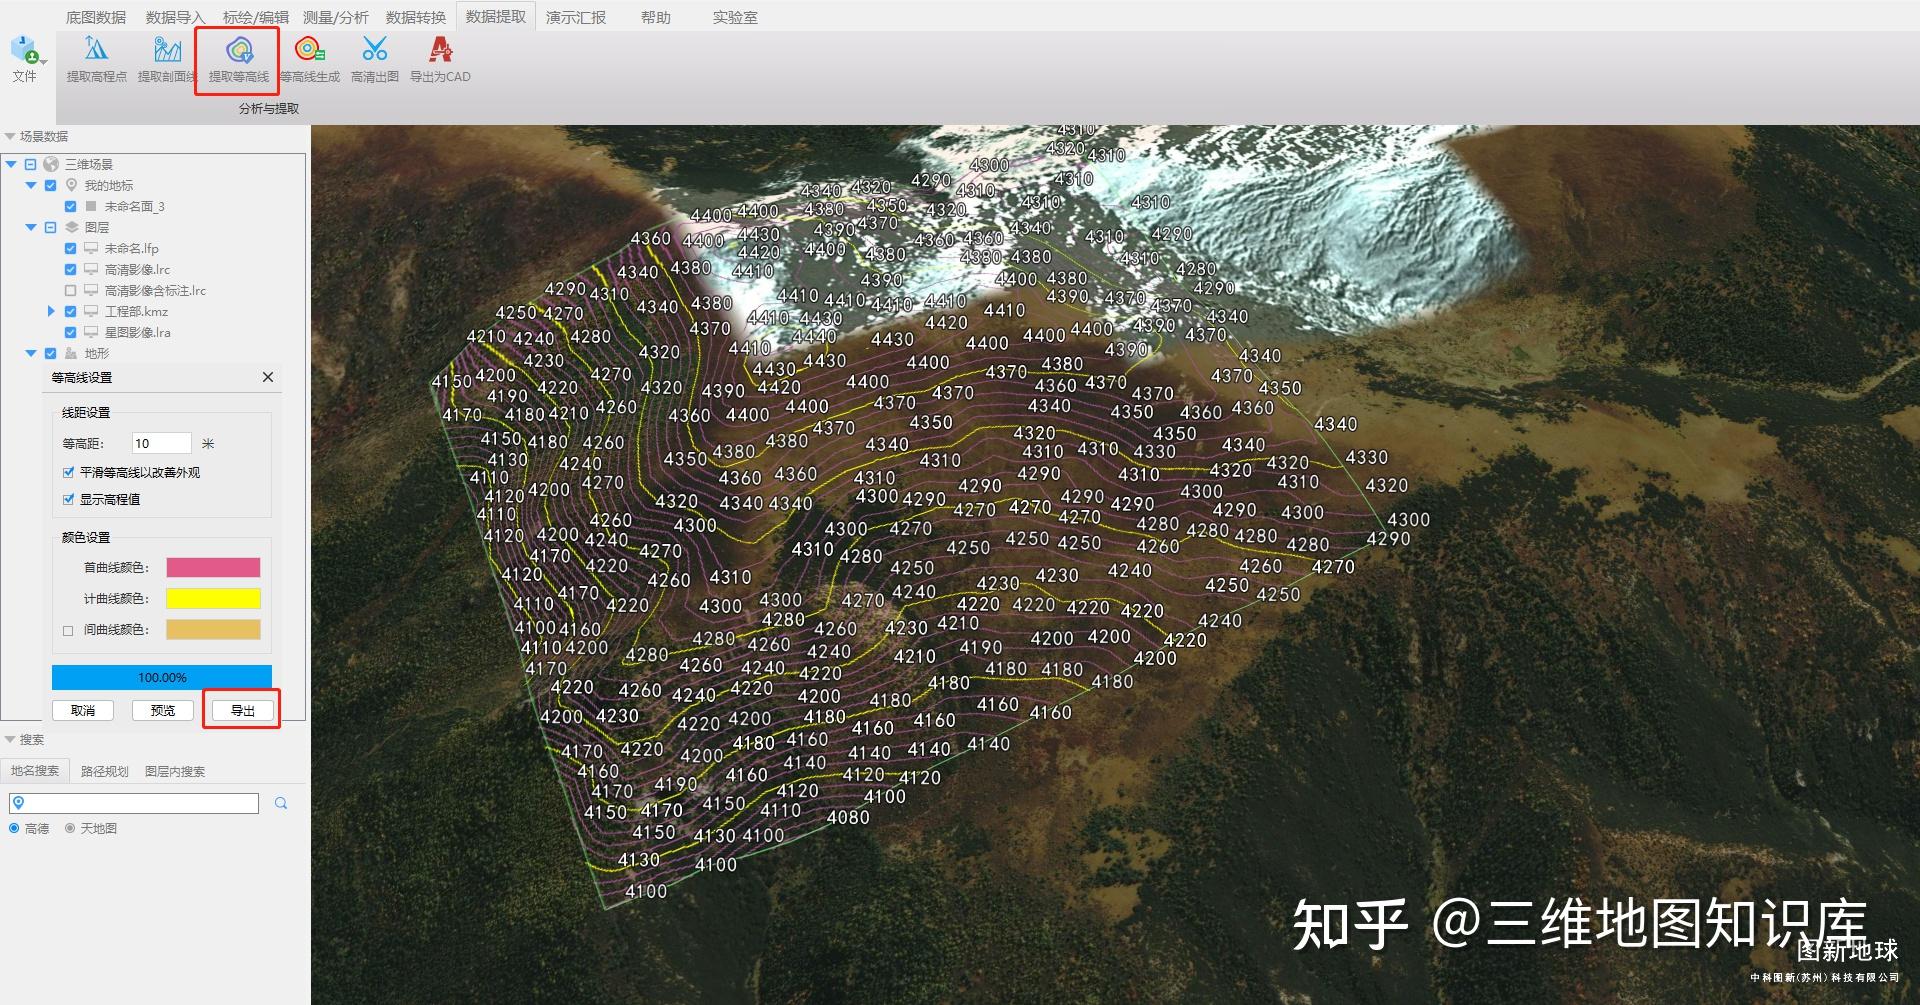Image resolution: width=1920 pixels, height=1005 pixels.
Task: Select the 提取剖面线 tool icon
Action: 167,49
